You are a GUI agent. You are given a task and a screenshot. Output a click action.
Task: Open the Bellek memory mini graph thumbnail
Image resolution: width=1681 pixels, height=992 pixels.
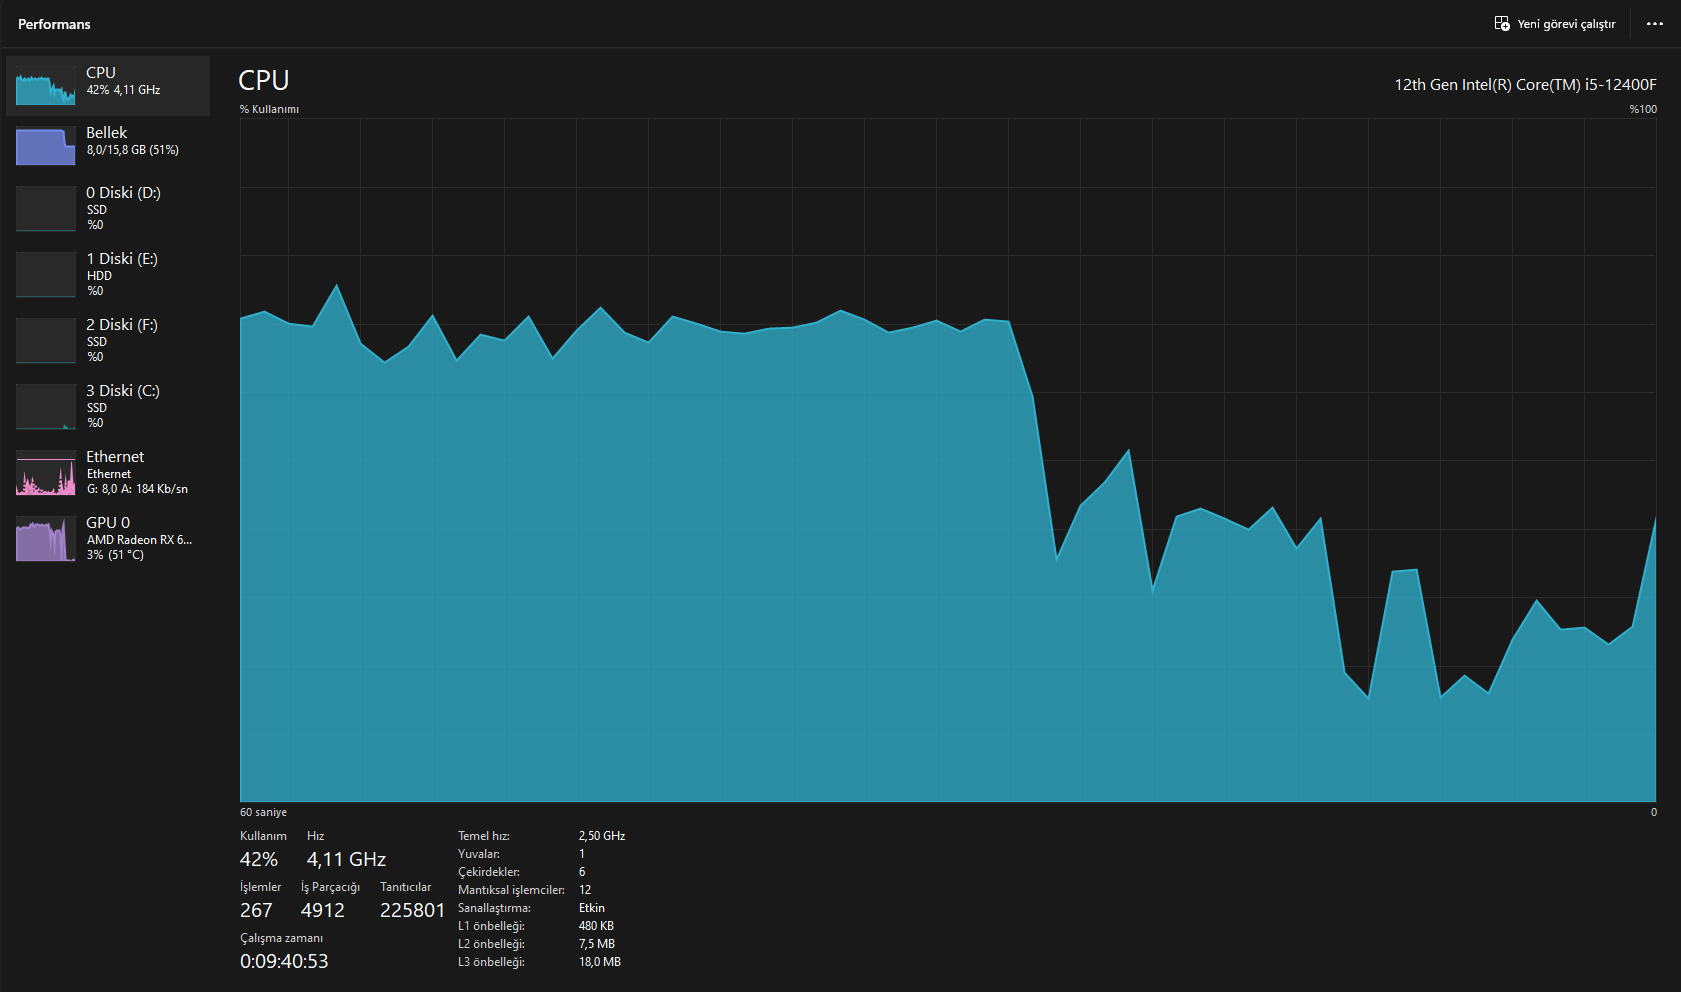coord(46,146)
